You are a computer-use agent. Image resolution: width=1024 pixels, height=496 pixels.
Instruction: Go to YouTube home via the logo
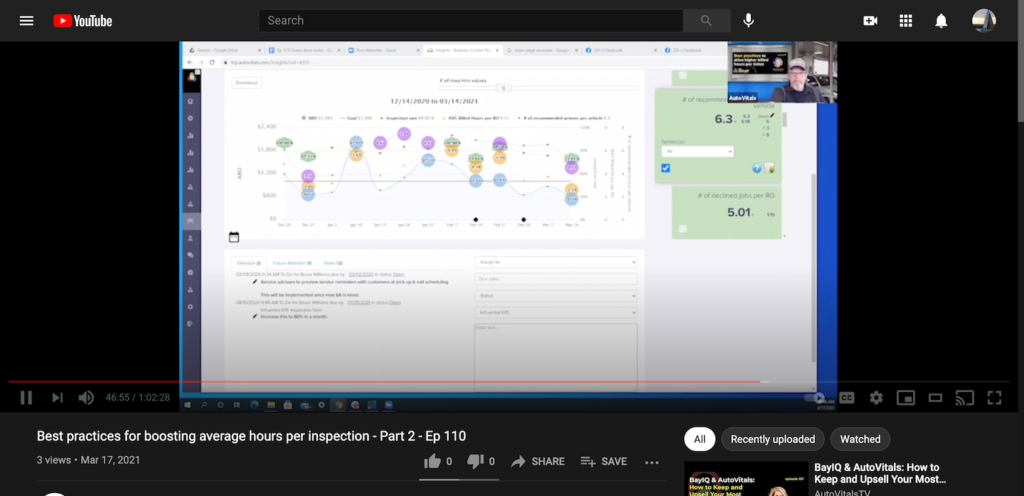click(83, 21)
